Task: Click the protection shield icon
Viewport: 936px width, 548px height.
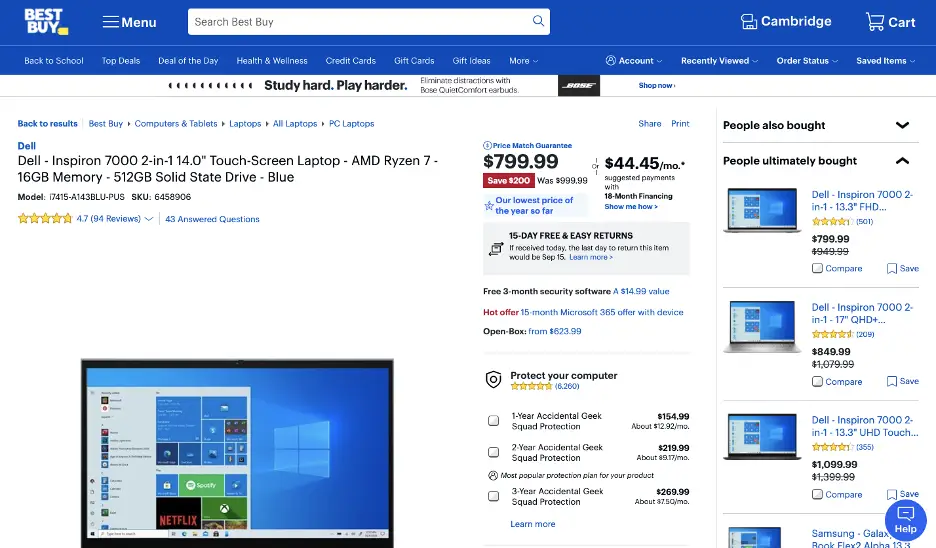Action: [493, 379]
